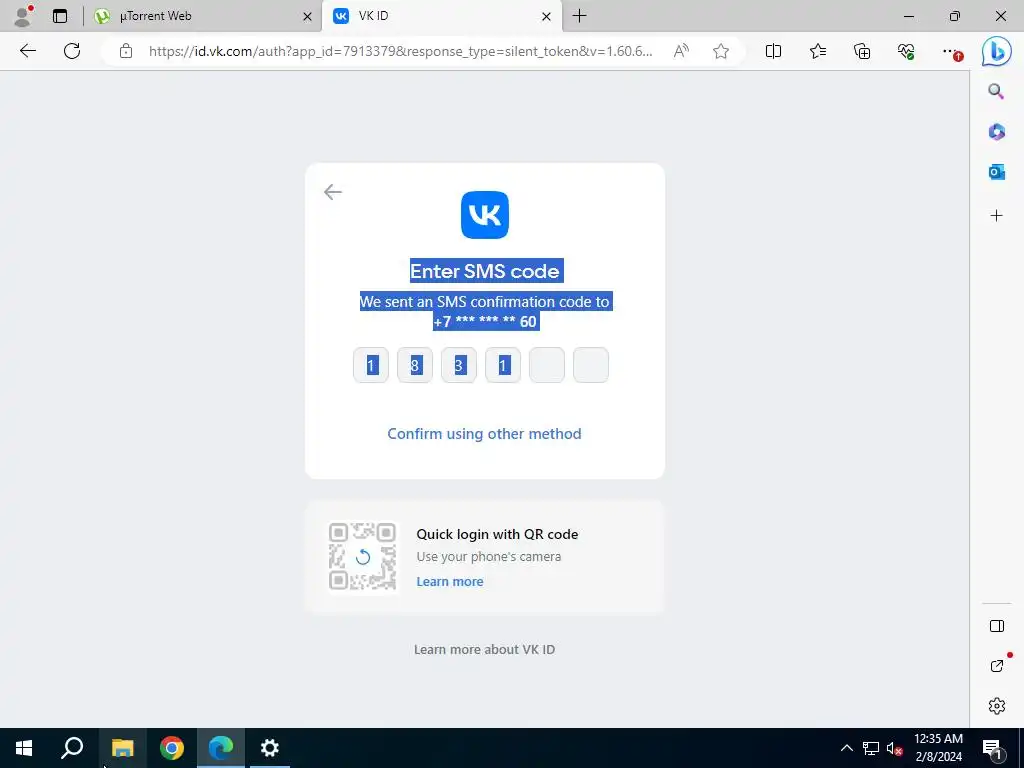Click Confirm using other method link

tap(484, 434)
